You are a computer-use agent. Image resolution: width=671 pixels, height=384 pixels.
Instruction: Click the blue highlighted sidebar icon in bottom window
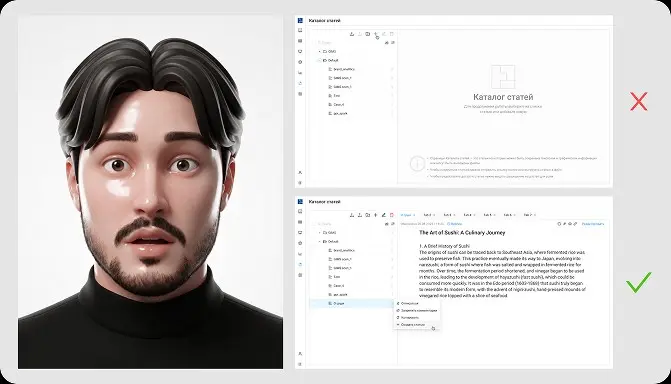pos(300,265)
